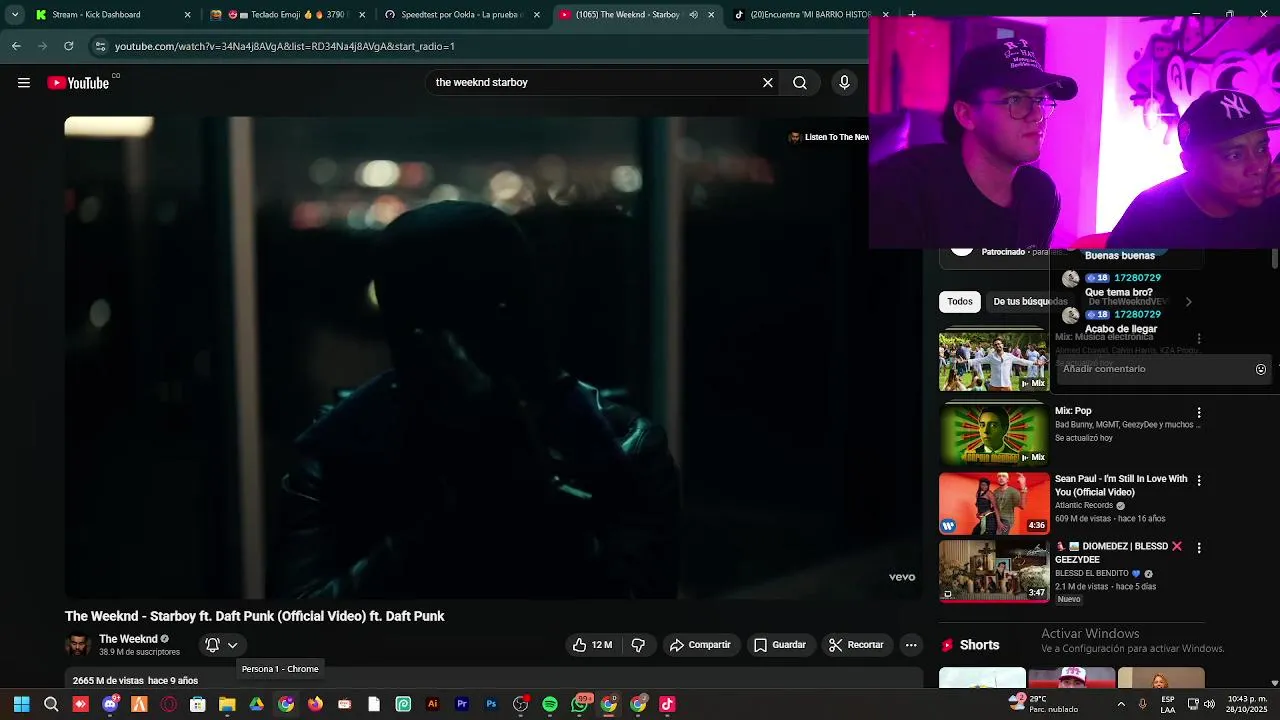Open options for DIOMEDEZ BLESSD video

point(1199,548)
